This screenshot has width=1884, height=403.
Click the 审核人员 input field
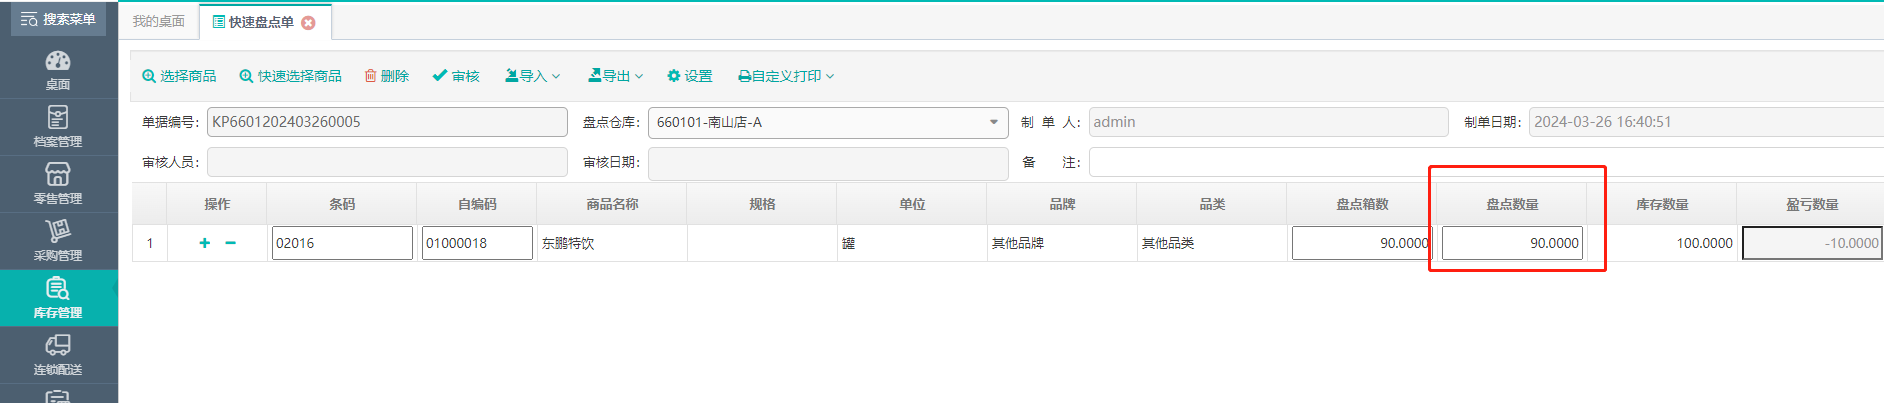387,162
